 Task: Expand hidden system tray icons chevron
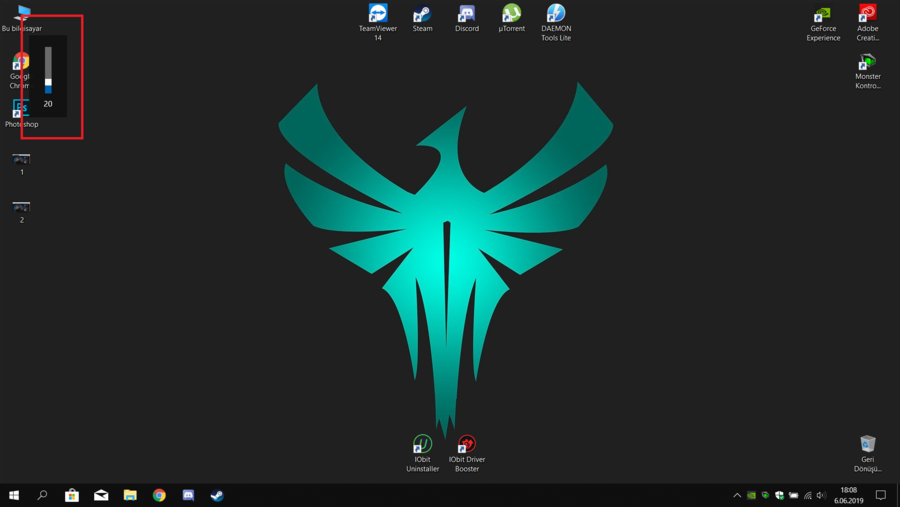click(x=737, y=495)
